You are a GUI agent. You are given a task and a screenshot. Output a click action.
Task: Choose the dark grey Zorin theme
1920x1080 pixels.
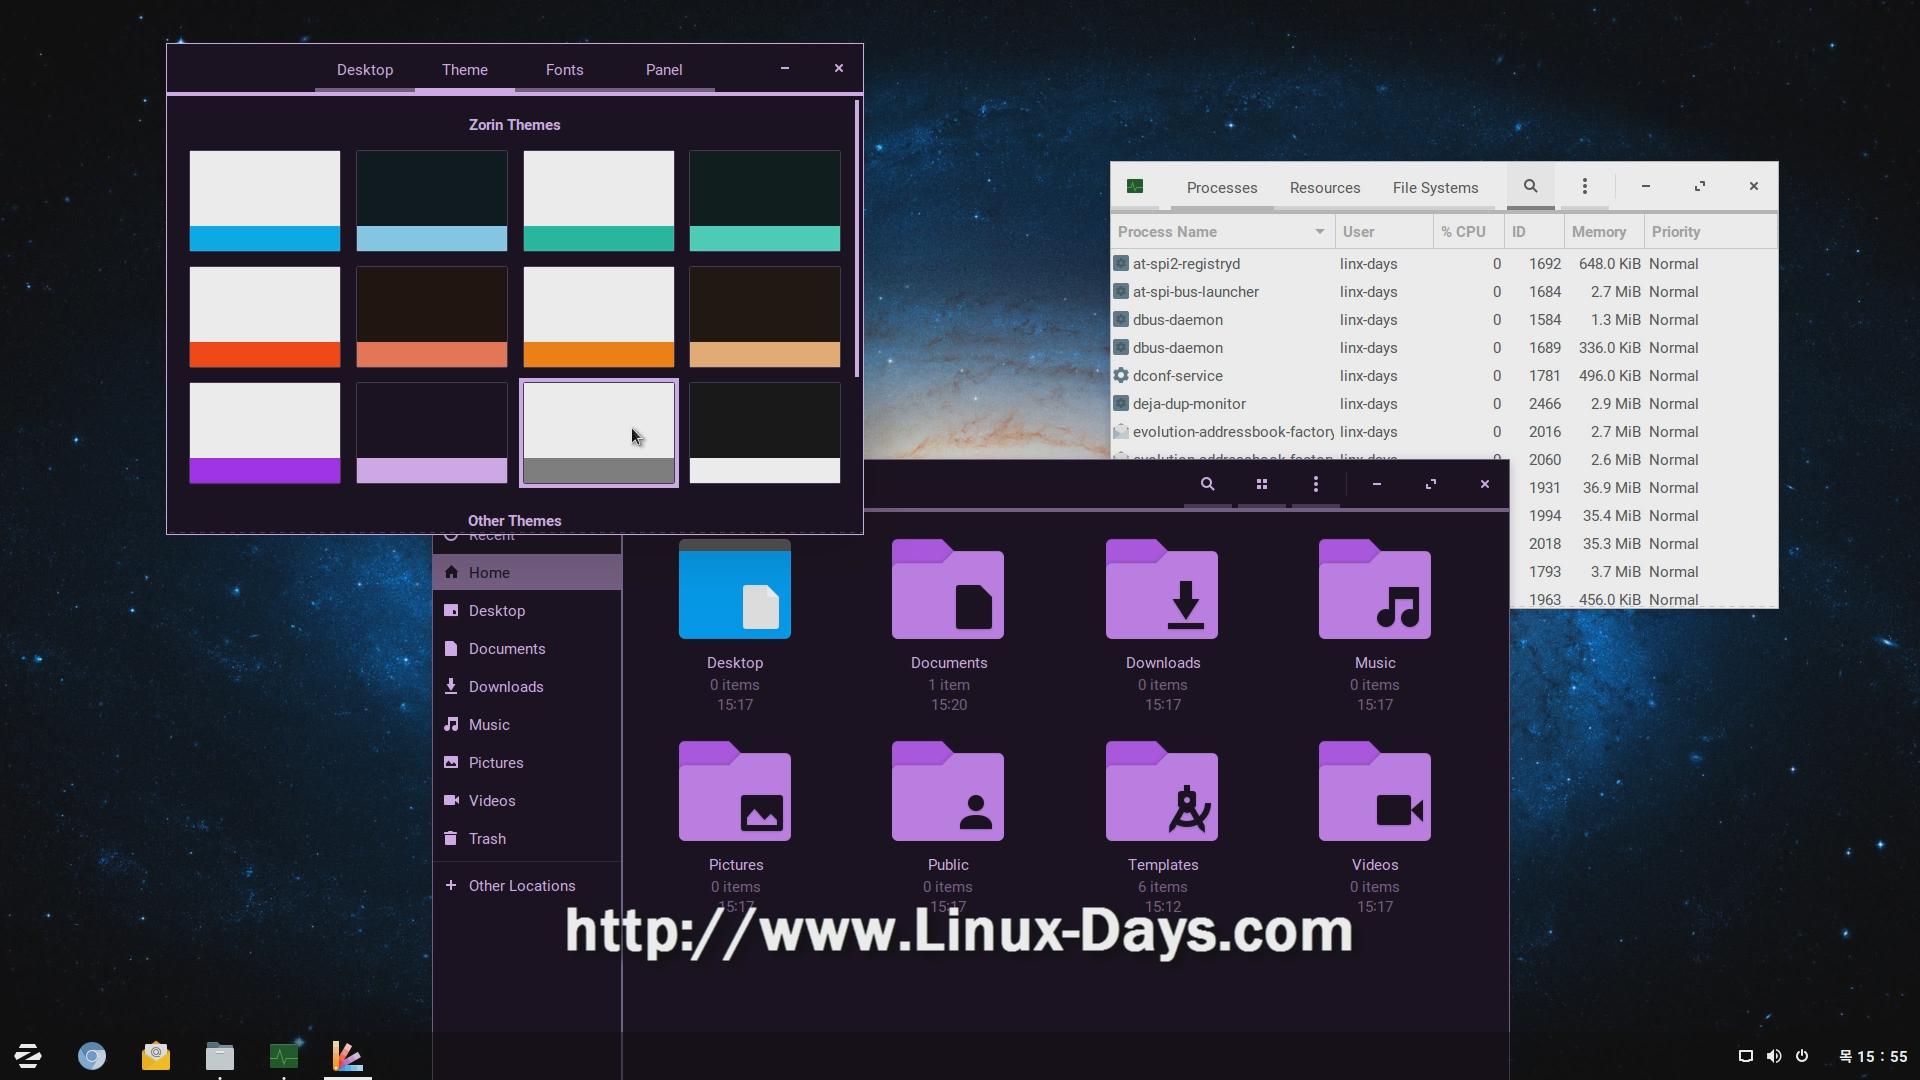[765, 433]
